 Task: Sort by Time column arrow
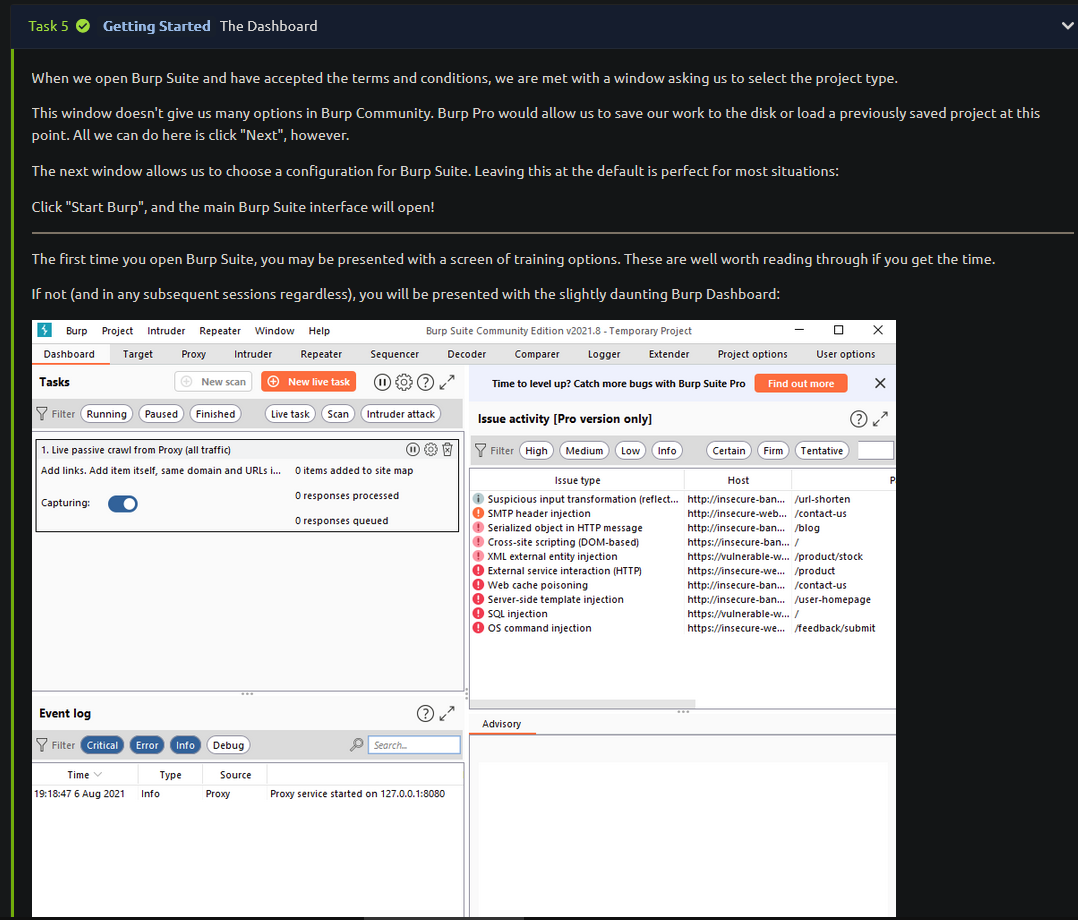(98, 774)
